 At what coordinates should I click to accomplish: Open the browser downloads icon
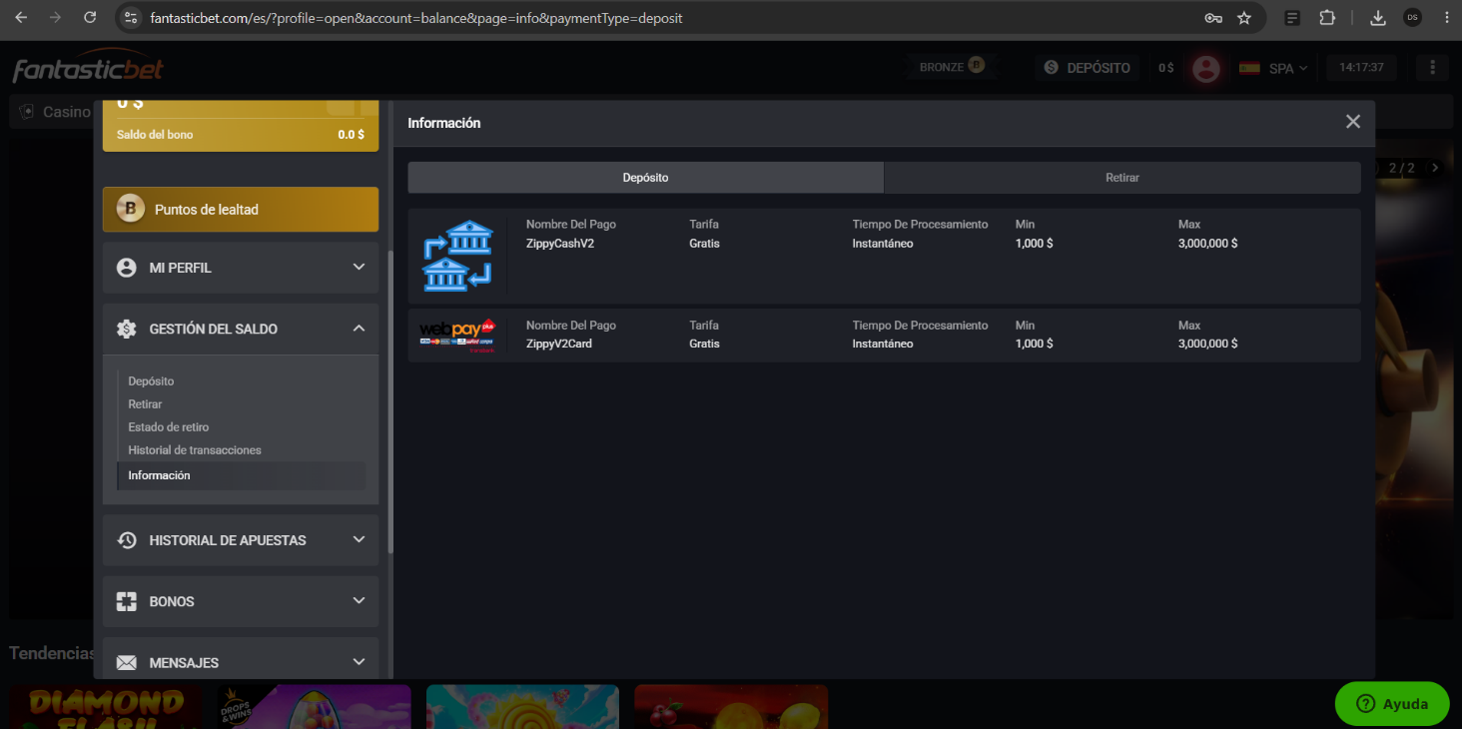[1377, 18]
